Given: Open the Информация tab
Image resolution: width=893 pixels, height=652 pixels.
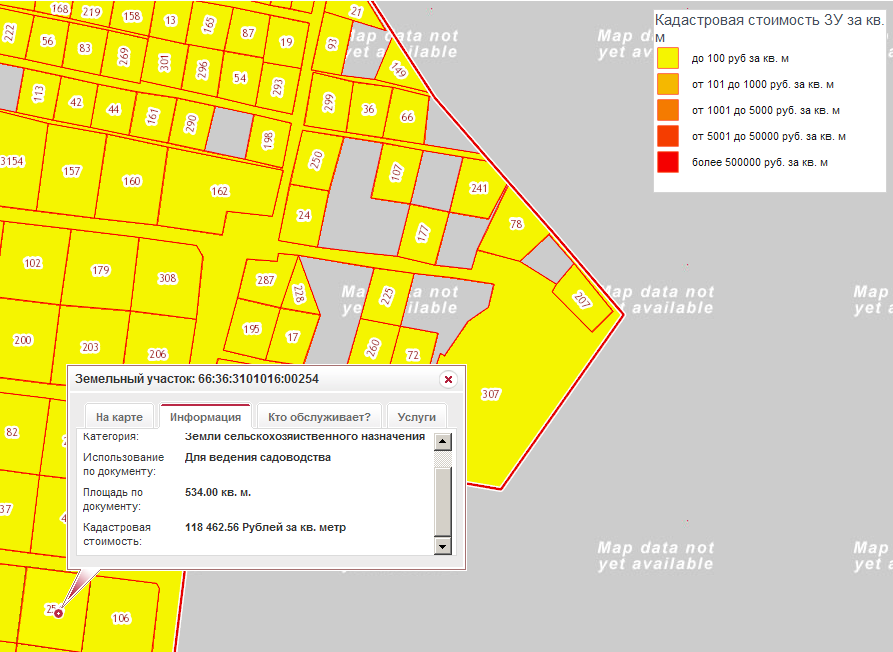Looking at the screenshot, I should (x=205, y=417).
